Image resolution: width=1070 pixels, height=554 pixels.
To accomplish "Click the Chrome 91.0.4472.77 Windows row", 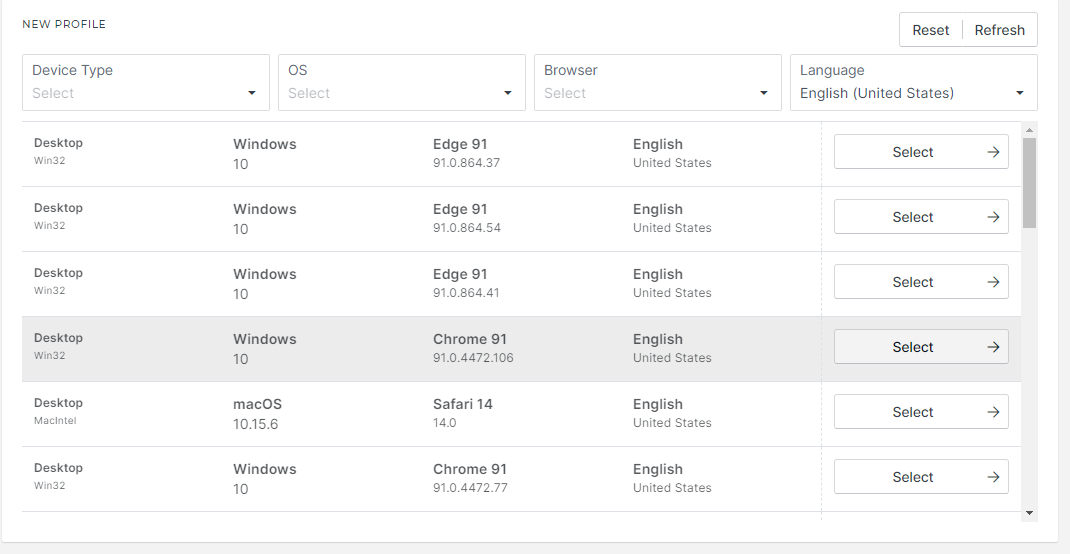I will pos(420,478).
